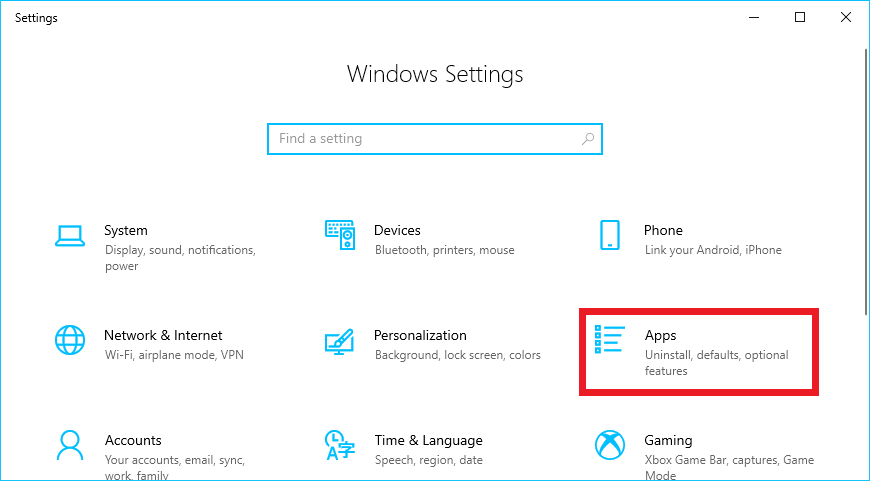Open the Network & Internet globe icon
This screenshot has width=870, height=481.
click(x=70, y=340)
